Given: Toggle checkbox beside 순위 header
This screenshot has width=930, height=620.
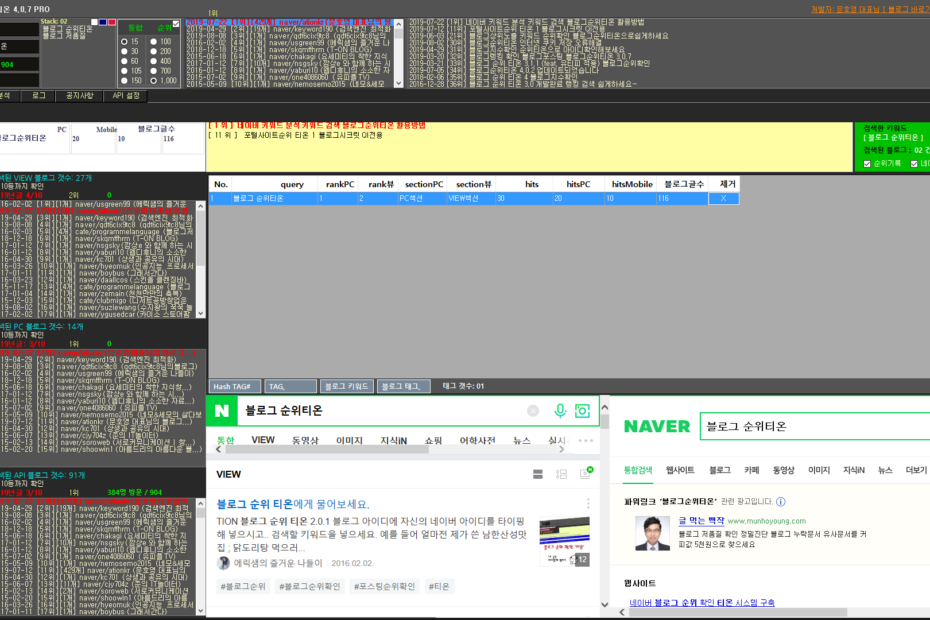Looking at the screenshot, I should coord(176,24).
